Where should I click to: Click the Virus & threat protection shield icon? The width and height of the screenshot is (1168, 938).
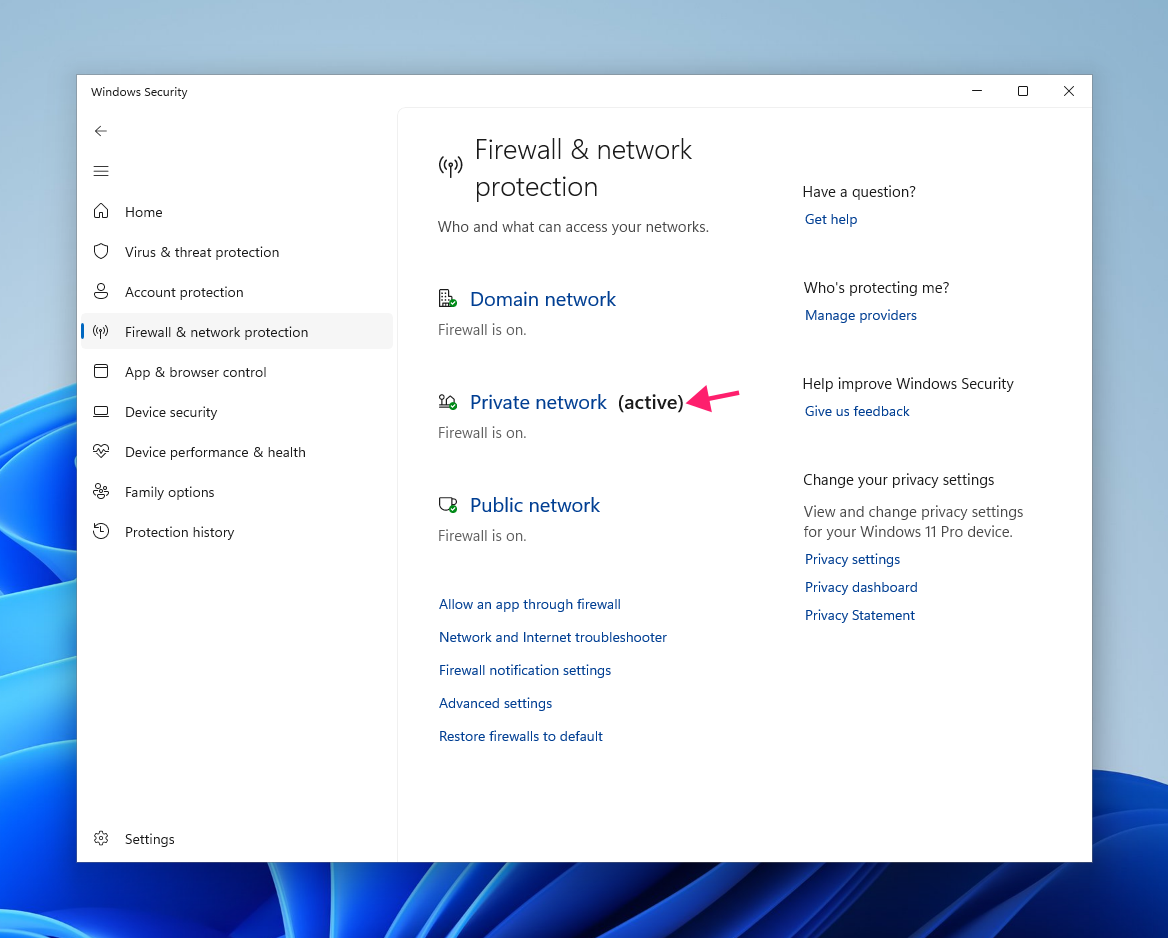101,252
